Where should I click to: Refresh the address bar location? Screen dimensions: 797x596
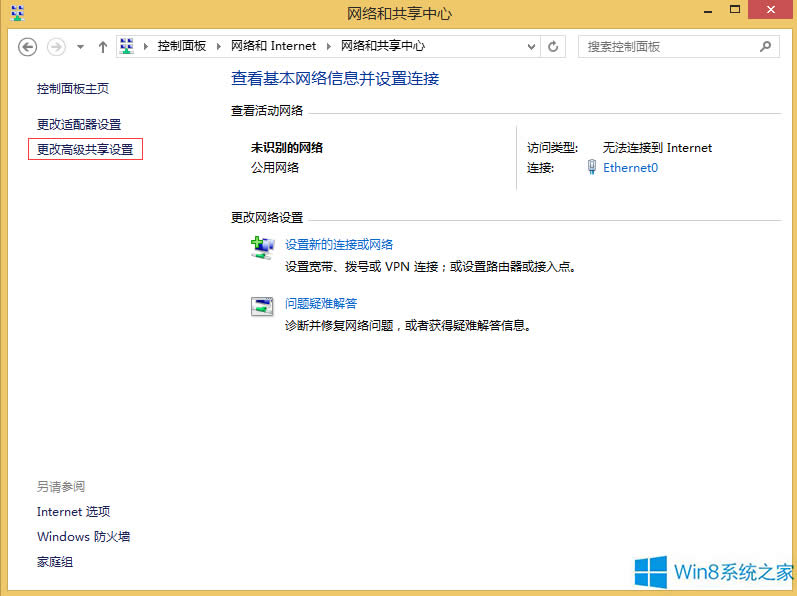(554, 46)
